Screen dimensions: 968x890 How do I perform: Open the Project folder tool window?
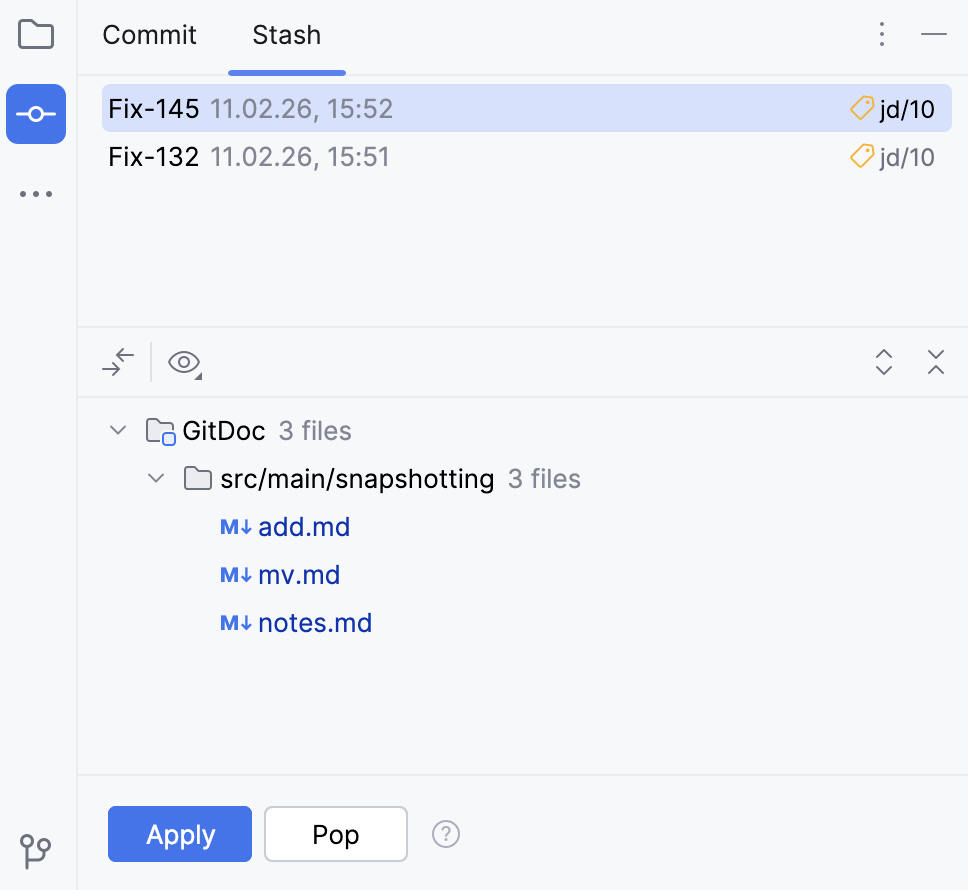36,35
